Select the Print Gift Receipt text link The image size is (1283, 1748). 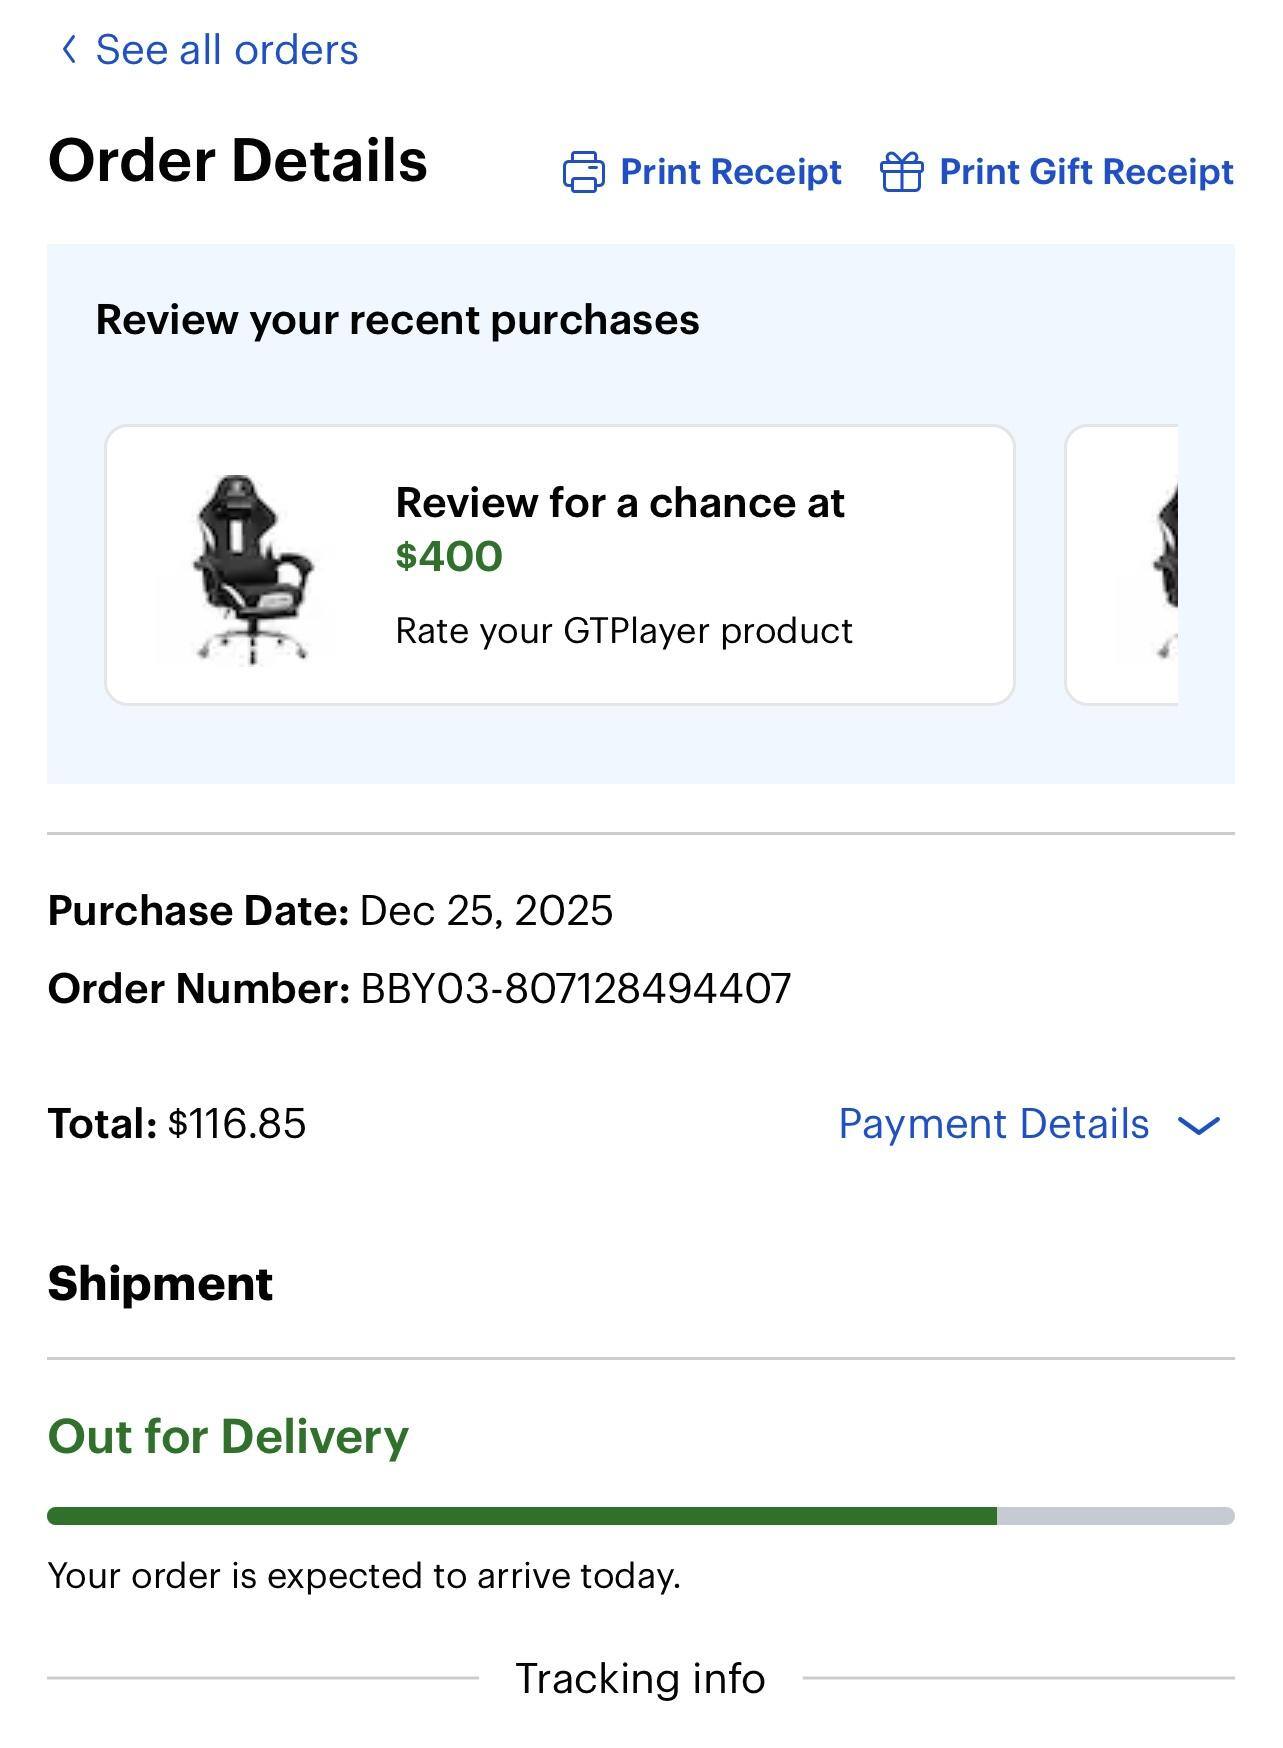[x=1086, y=172]
